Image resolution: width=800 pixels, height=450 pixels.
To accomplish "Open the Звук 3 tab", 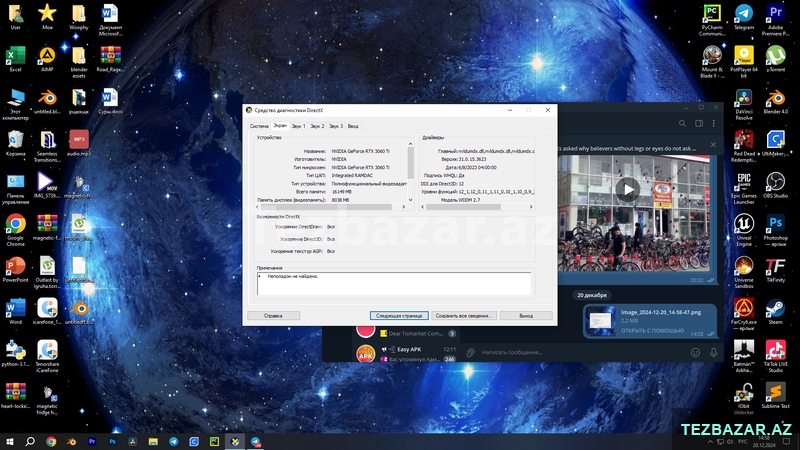I will click(336, 126).
